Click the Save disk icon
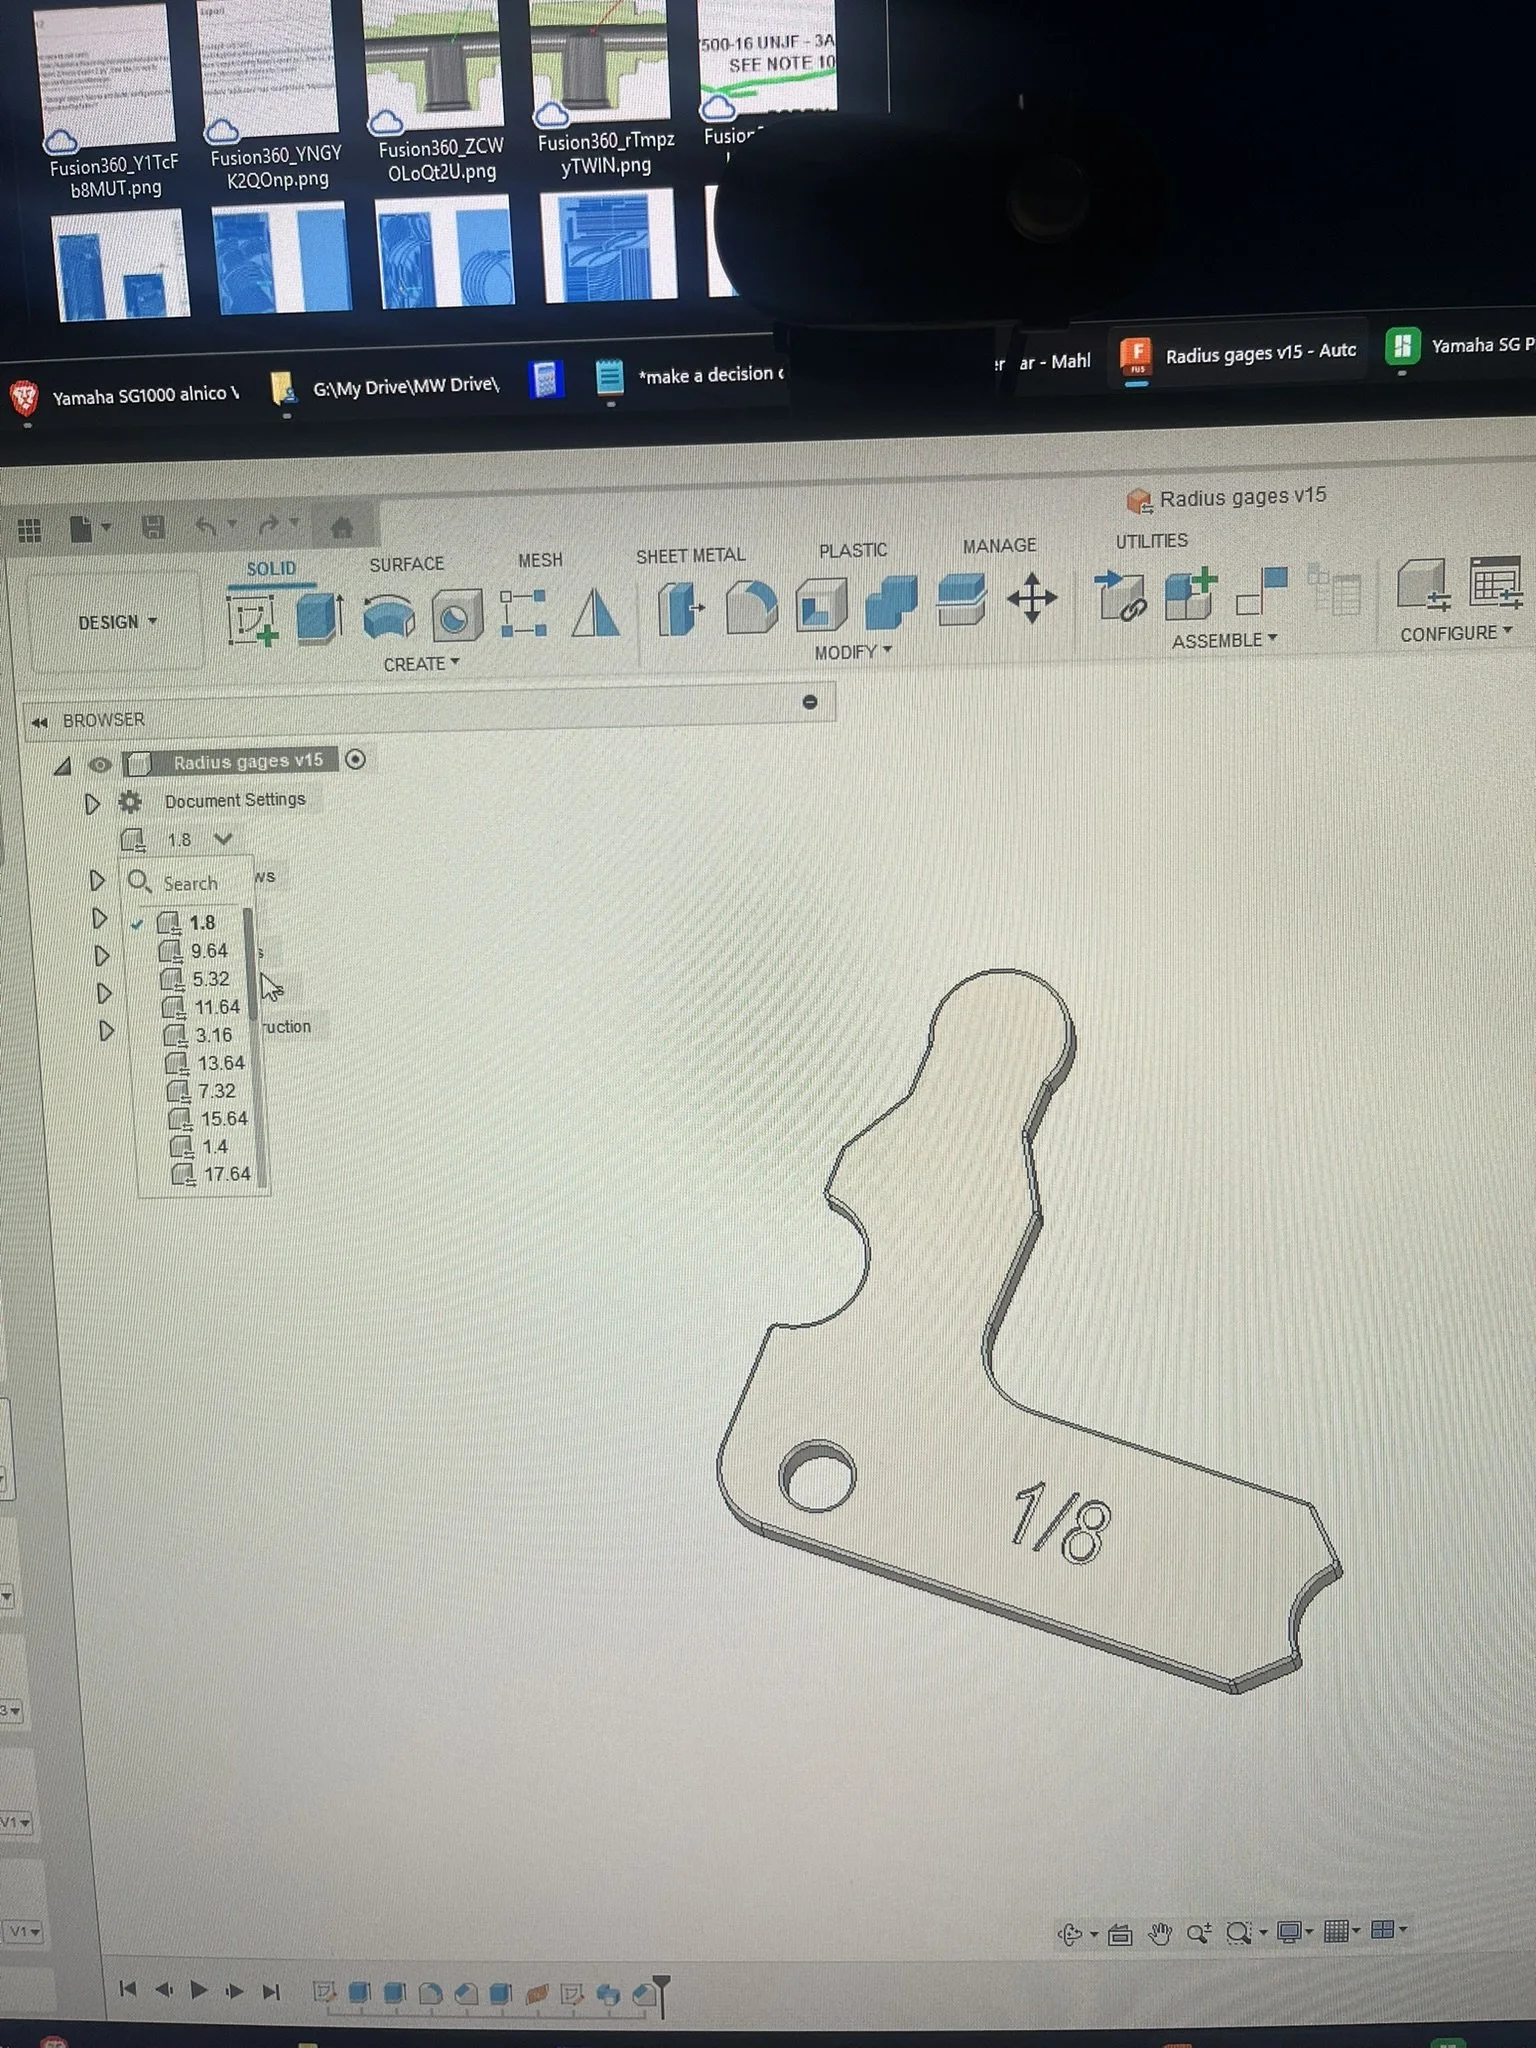This screenshot has height=2048, width=1536. [152, 527]
